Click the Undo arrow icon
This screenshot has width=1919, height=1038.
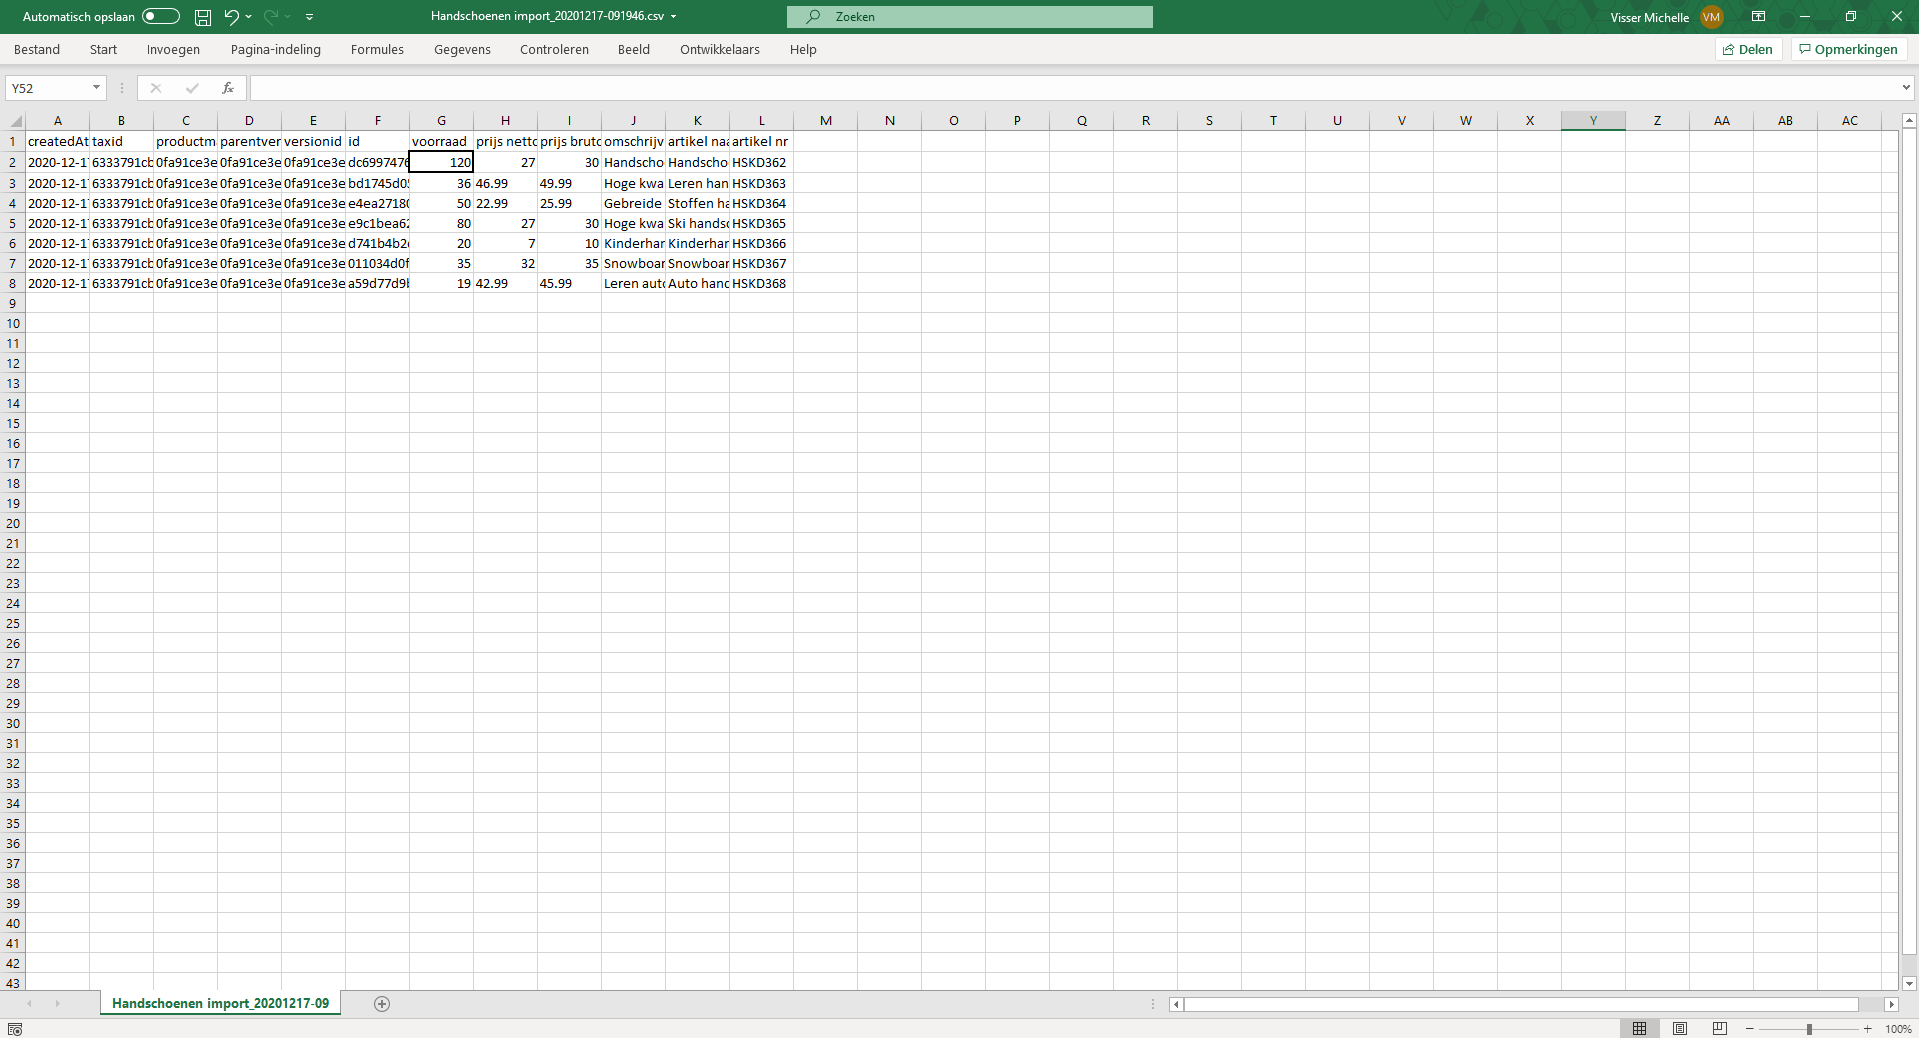click(231, 17)
